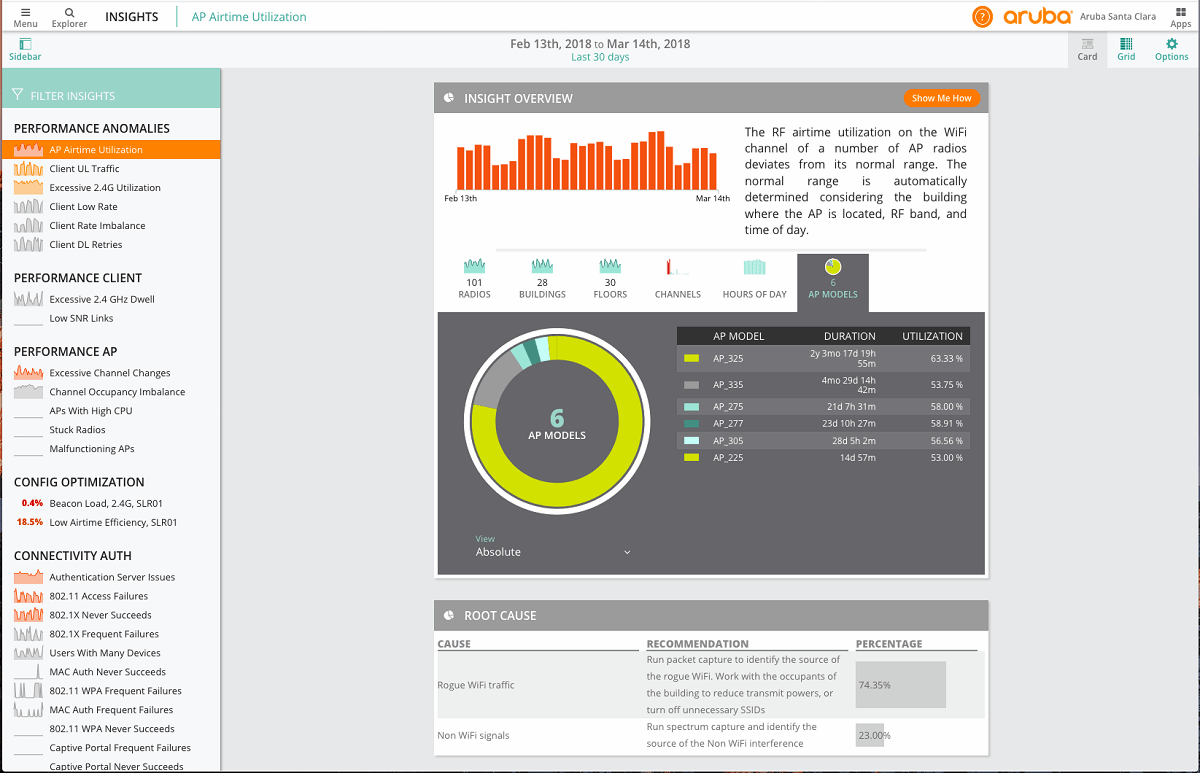Click the AP_325 color swatch
This screenshot has height=773, width=1200.
691,358
